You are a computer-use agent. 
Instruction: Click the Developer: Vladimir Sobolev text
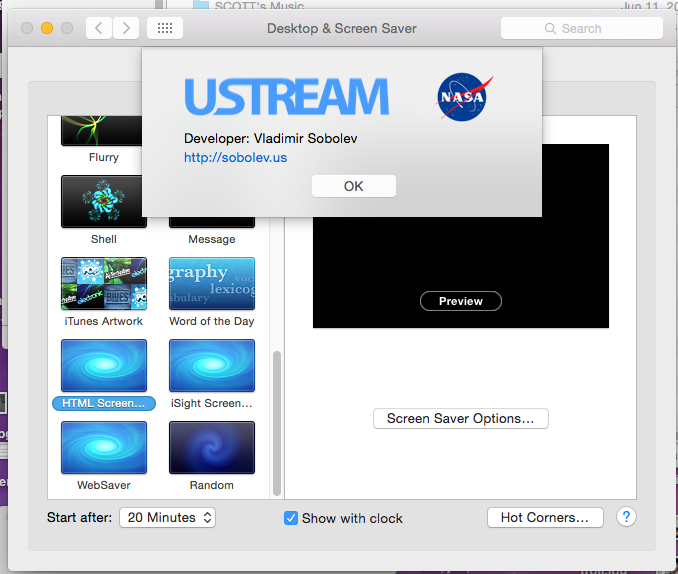tap(271, 138)
